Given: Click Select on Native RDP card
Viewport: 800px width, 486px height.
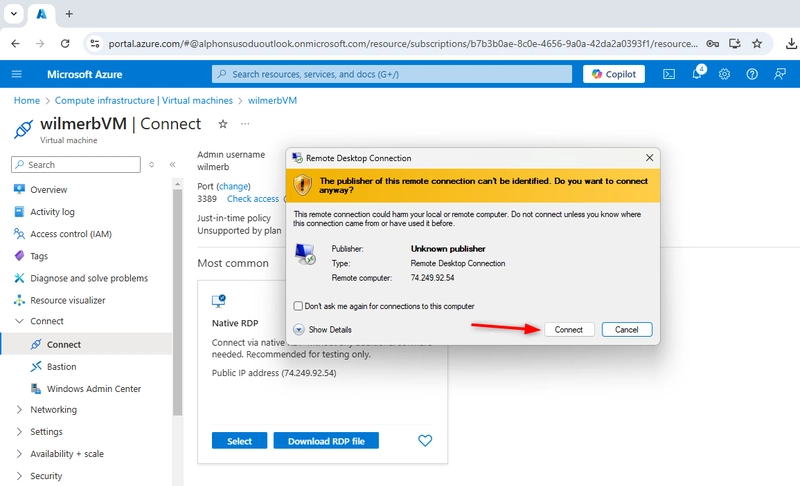Looking at the screenshot, I should pos(239,441).
